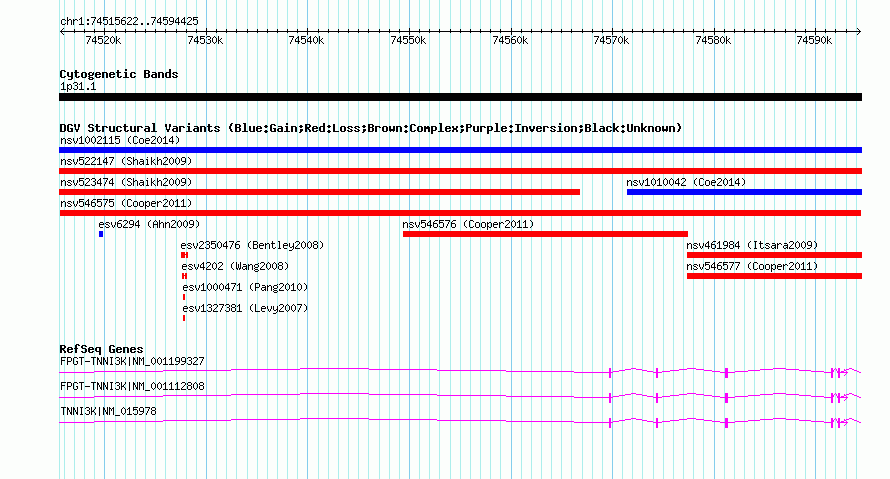The height and width of the screenshot is (479, 890).
Task: Click the 74580k ruler tick label
Action: click(x=713, y=40)
